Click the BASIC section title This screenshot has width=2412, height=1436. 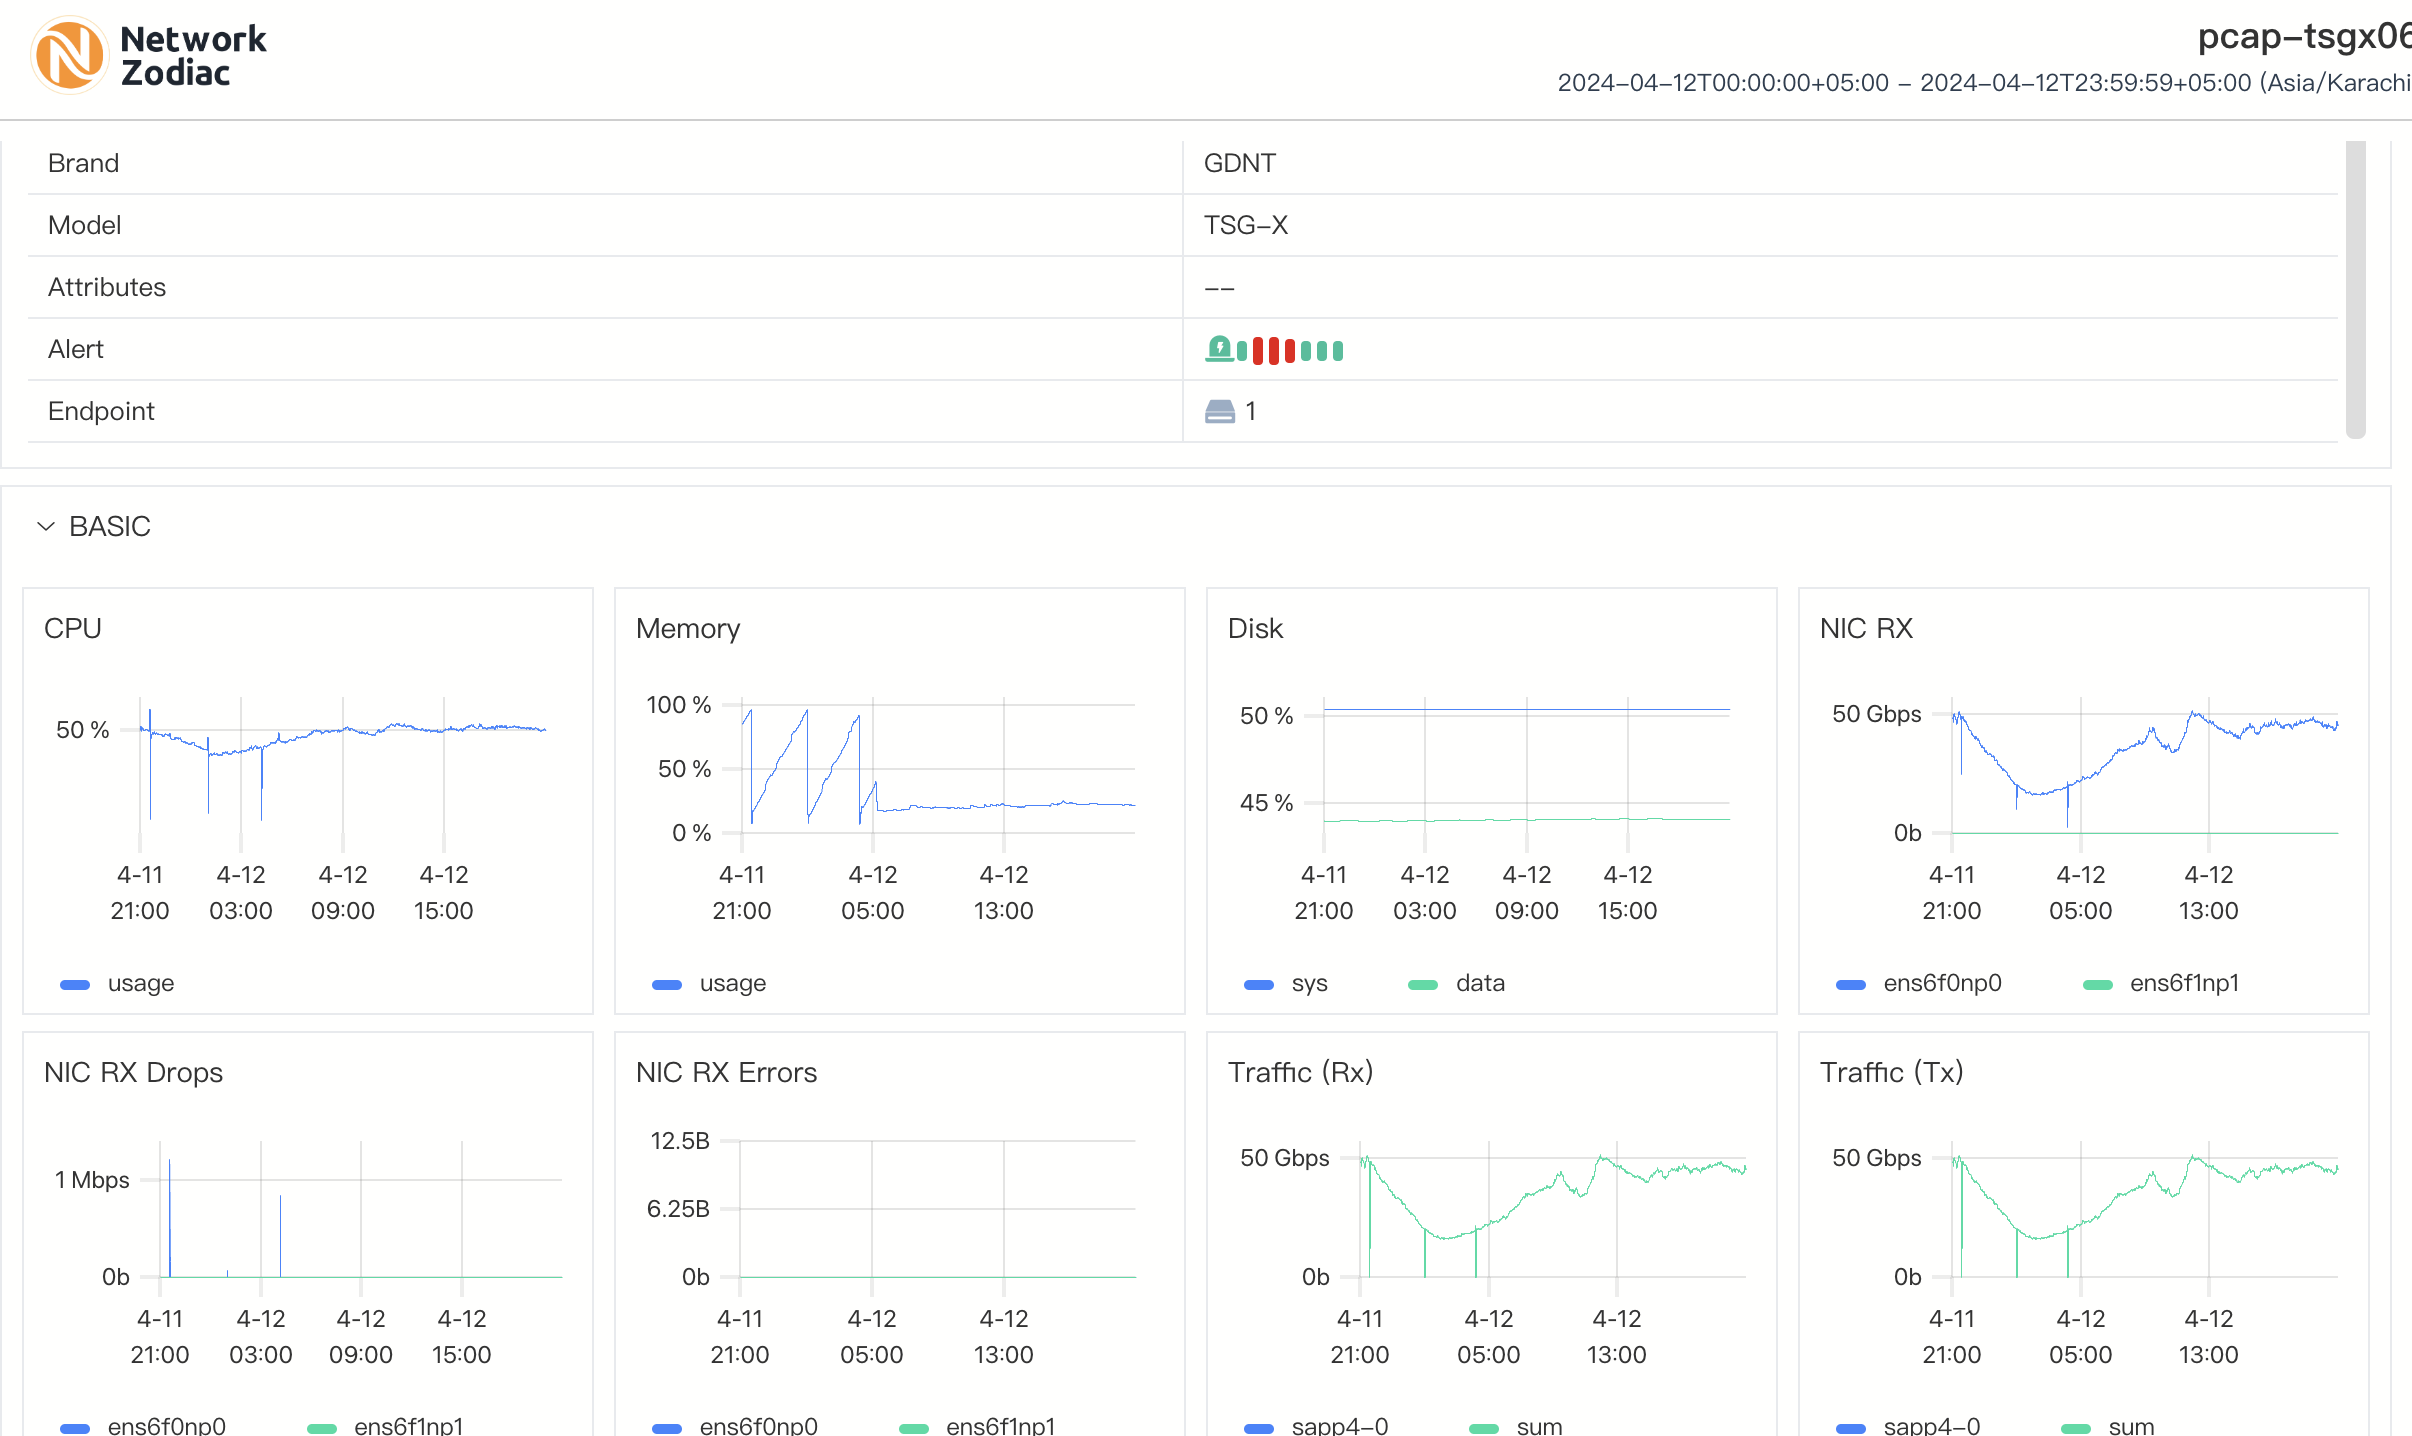110,526
